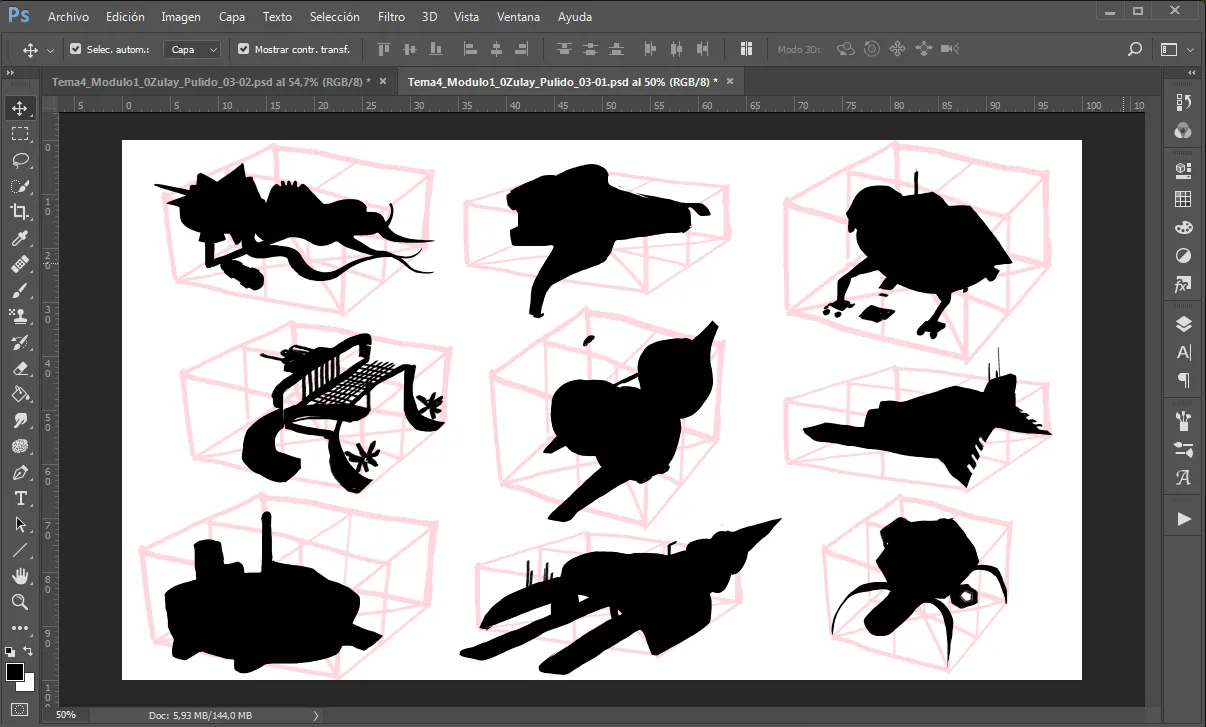Open the Color panel icon

tap(1184, 228)
